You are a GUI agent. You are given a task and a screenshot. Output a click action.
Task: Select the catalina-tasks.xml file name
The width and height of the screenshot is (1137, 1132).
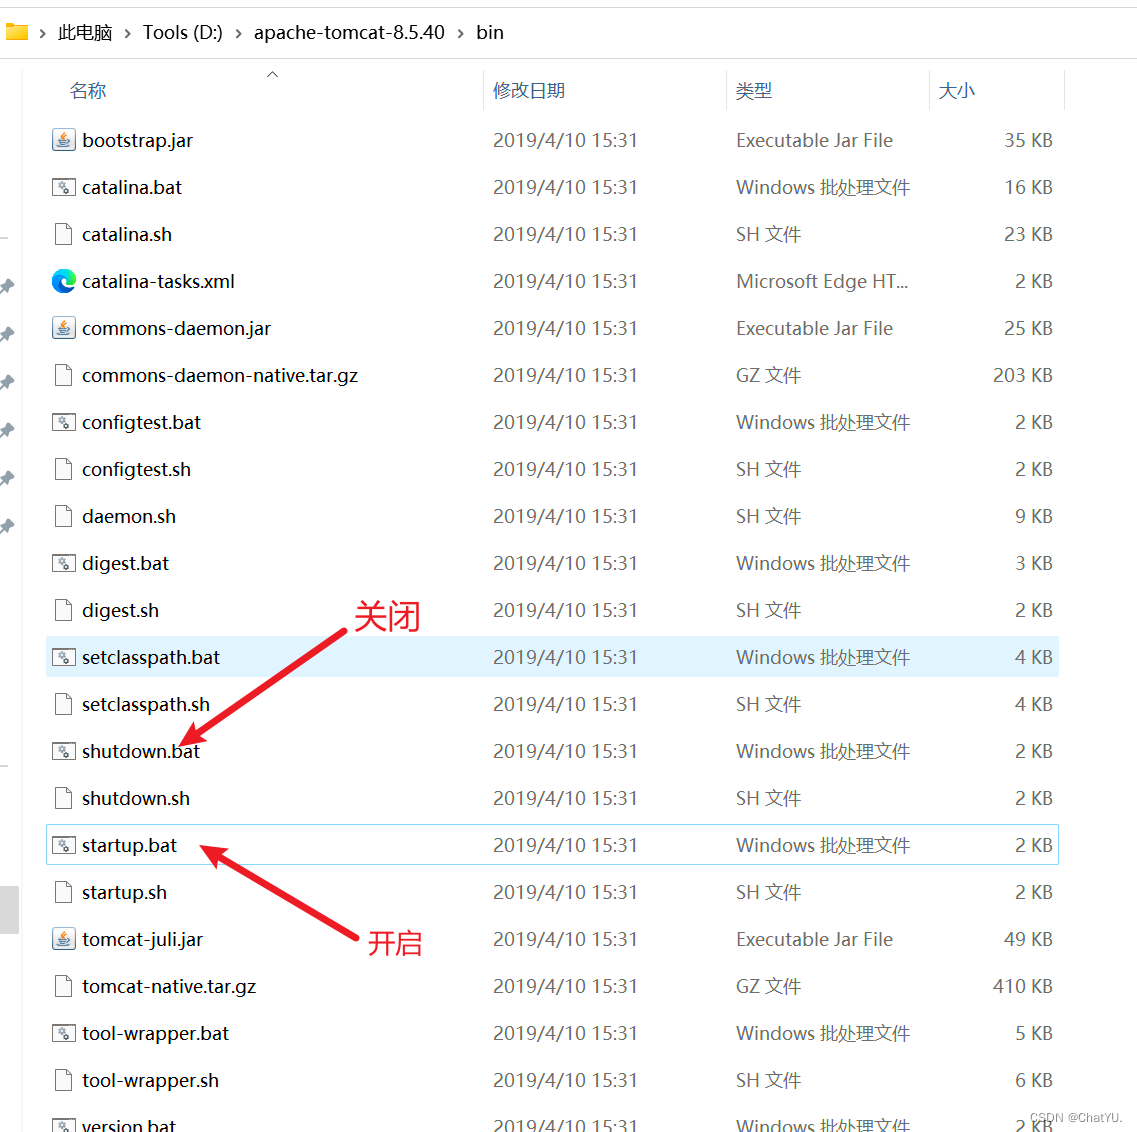point(158,281)
